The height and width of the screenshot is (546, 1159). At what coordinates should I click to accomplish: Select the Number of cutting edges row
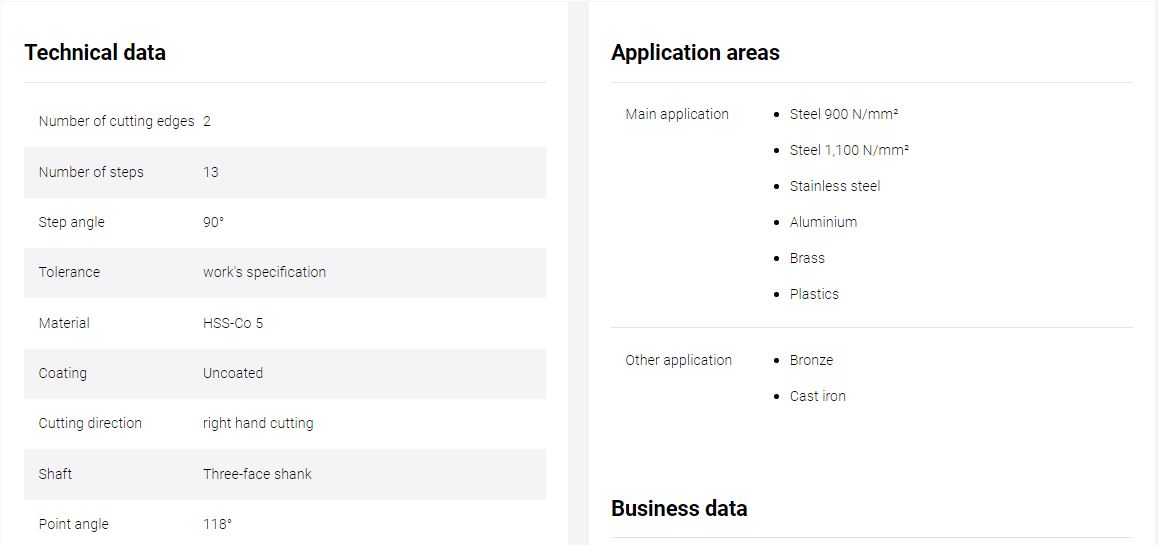point(285,121)
